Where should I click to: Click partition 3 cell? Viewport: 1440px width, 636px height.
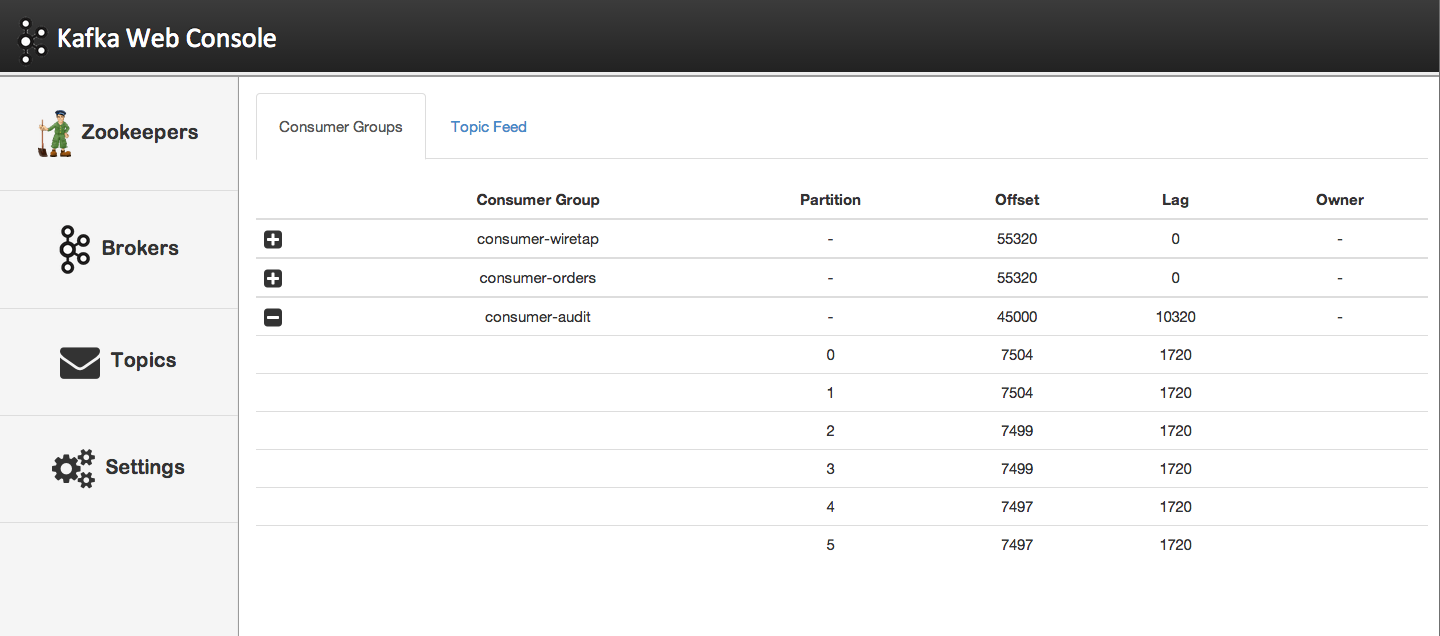(830, 469)
